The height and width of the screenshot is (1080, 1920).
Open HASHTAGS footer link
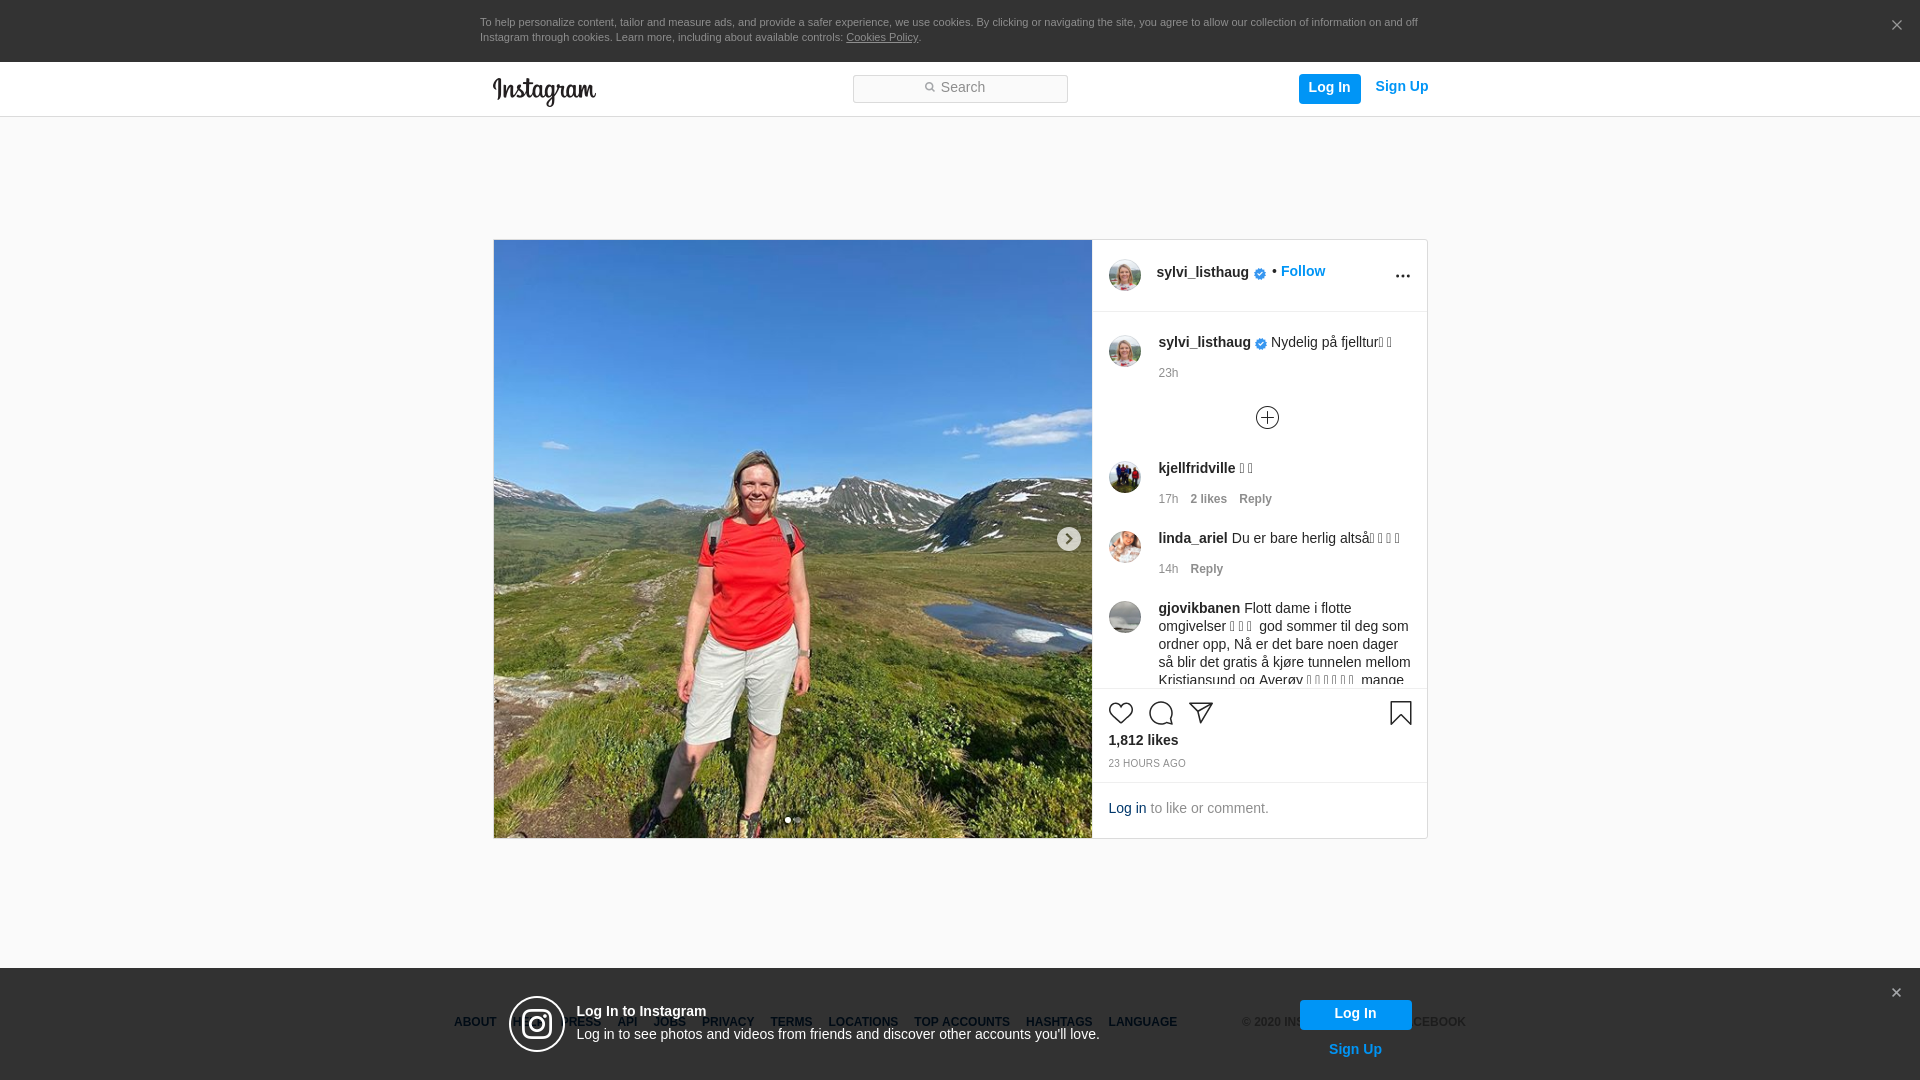tap(1058, 1022)
